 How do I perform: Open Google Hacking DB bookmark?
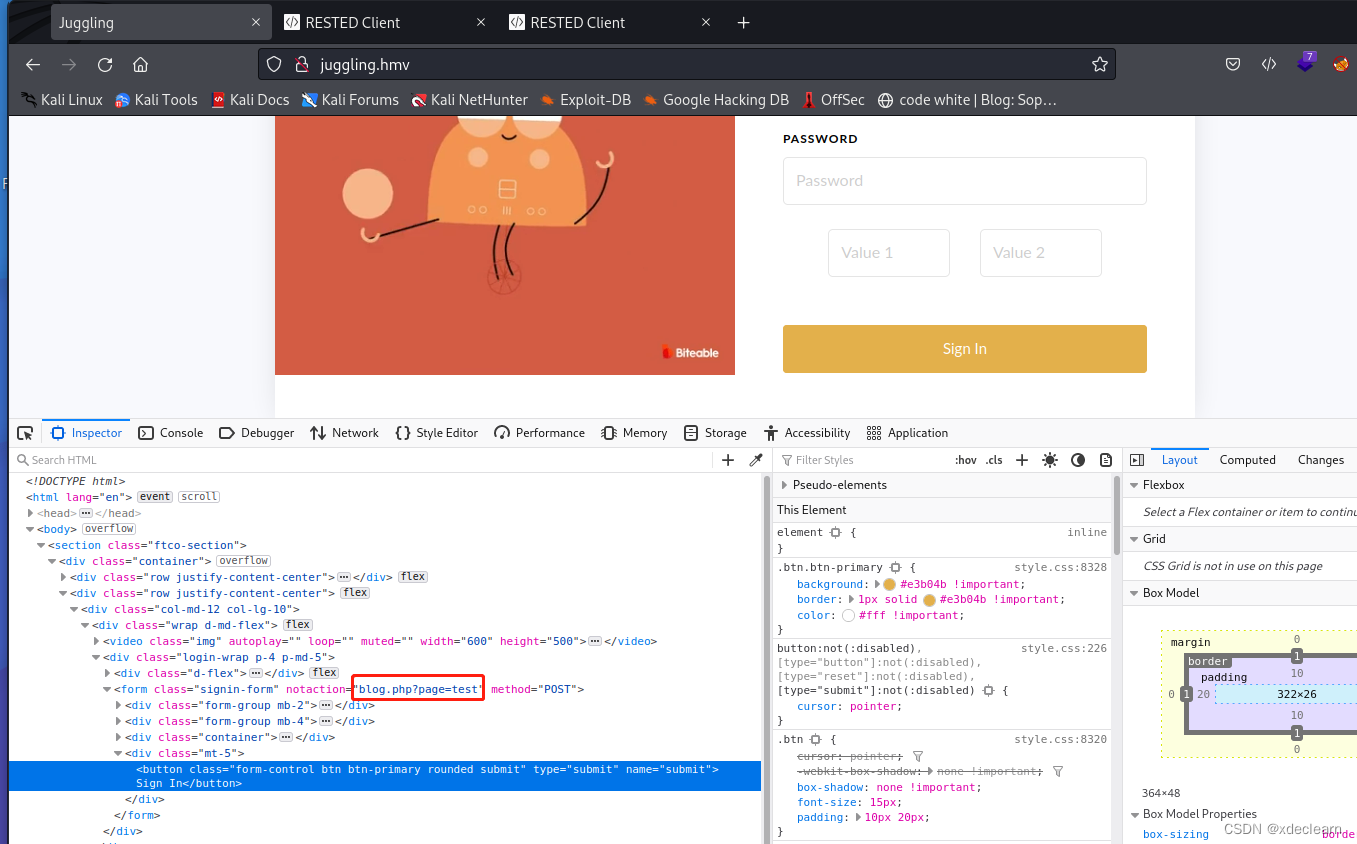pyautogui.click(x=716, y=100)
